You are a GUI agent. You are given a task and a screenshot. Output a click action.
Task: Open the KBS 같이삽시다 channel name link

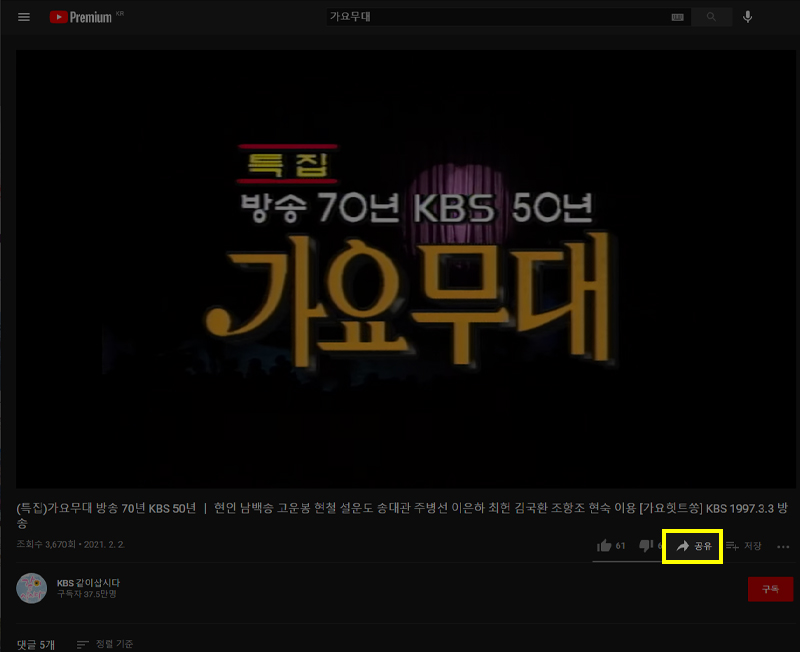click(88, 583)
